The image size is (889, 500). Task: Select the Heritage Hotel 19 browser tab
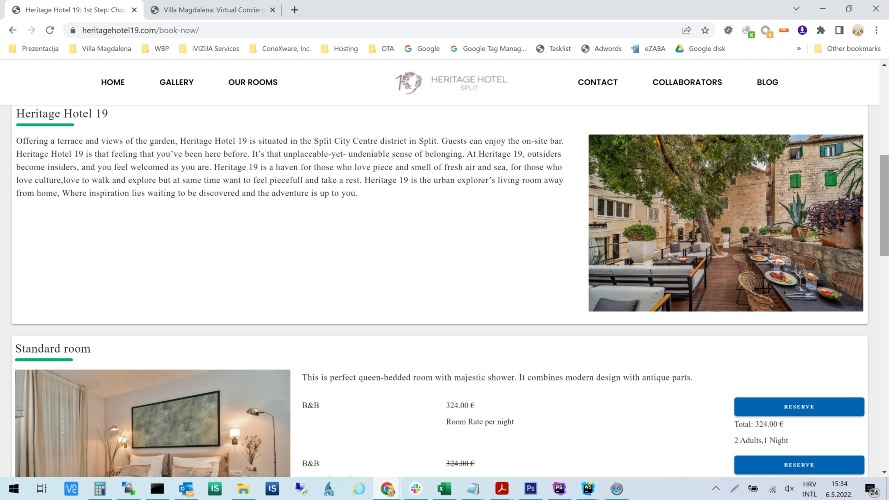(x=75, y=10)
